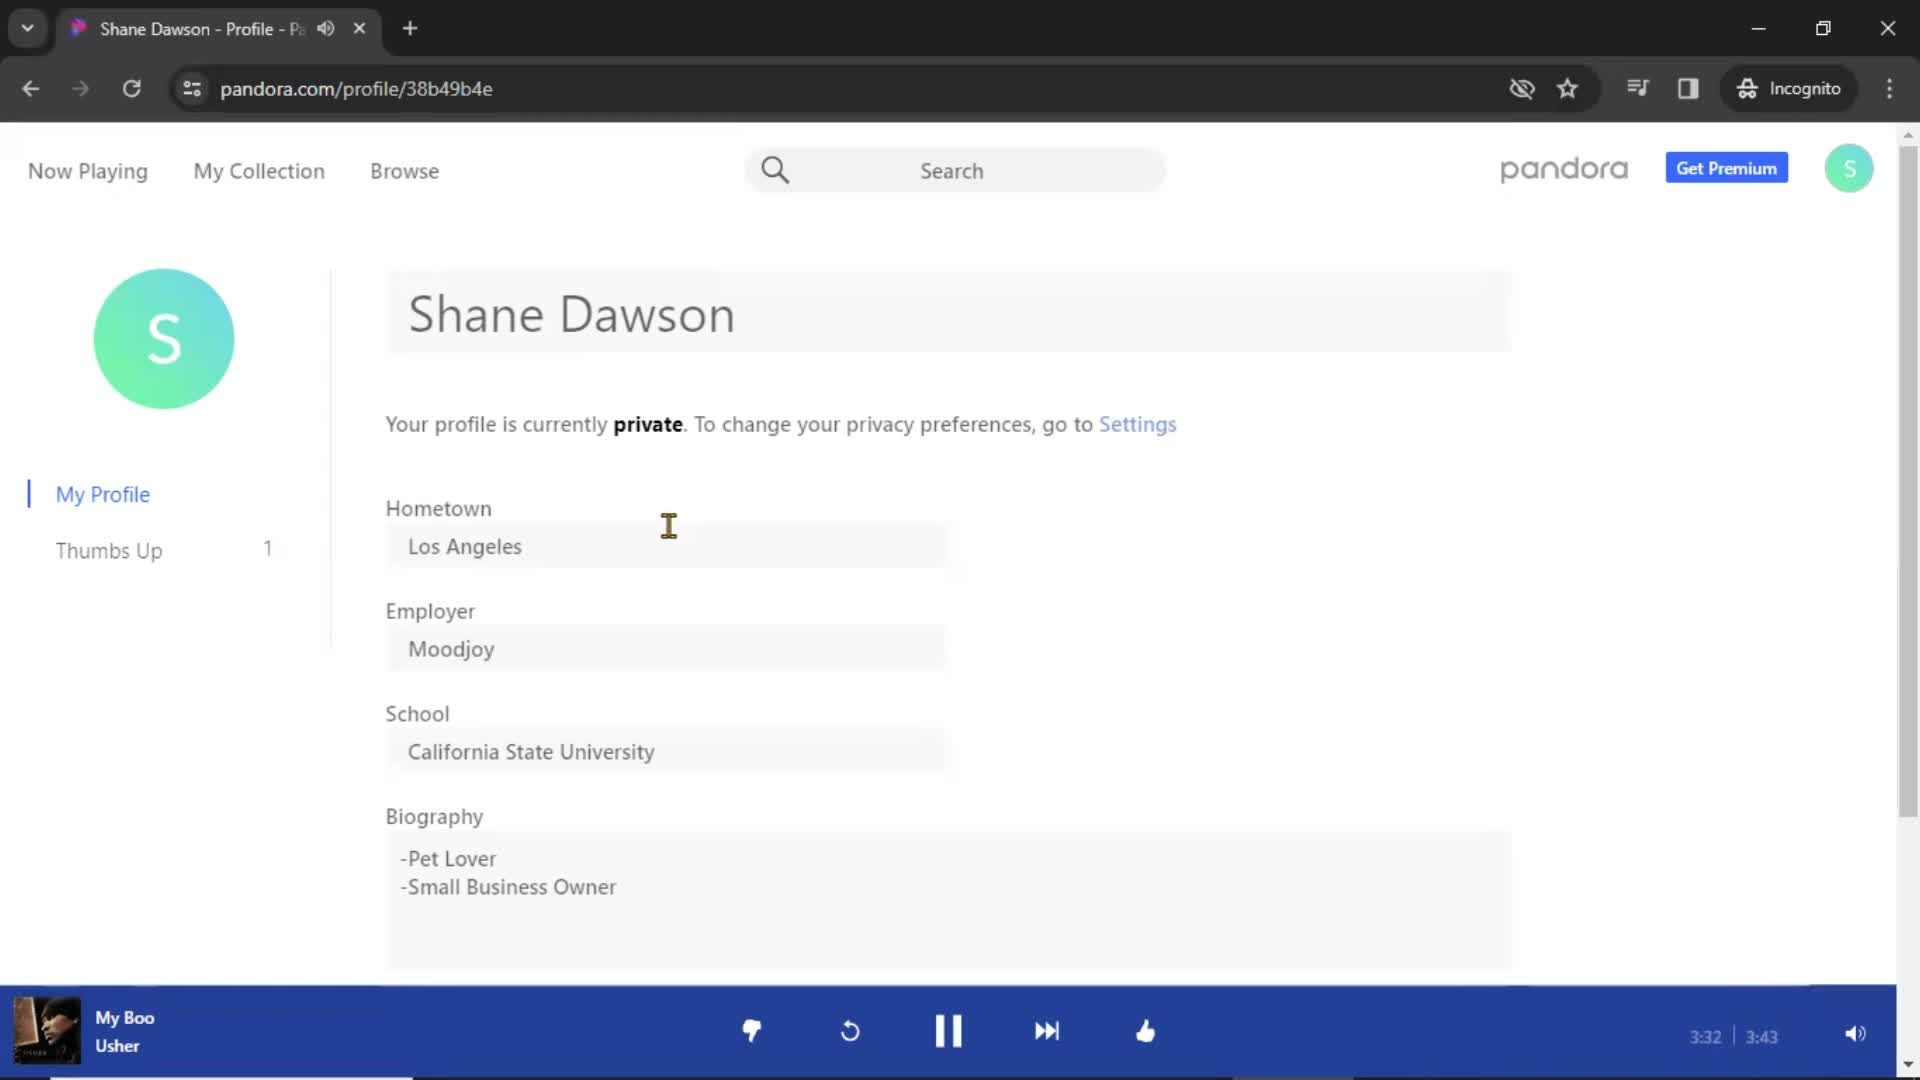
Task: Click the Pandora logo
Action: 1564,169
